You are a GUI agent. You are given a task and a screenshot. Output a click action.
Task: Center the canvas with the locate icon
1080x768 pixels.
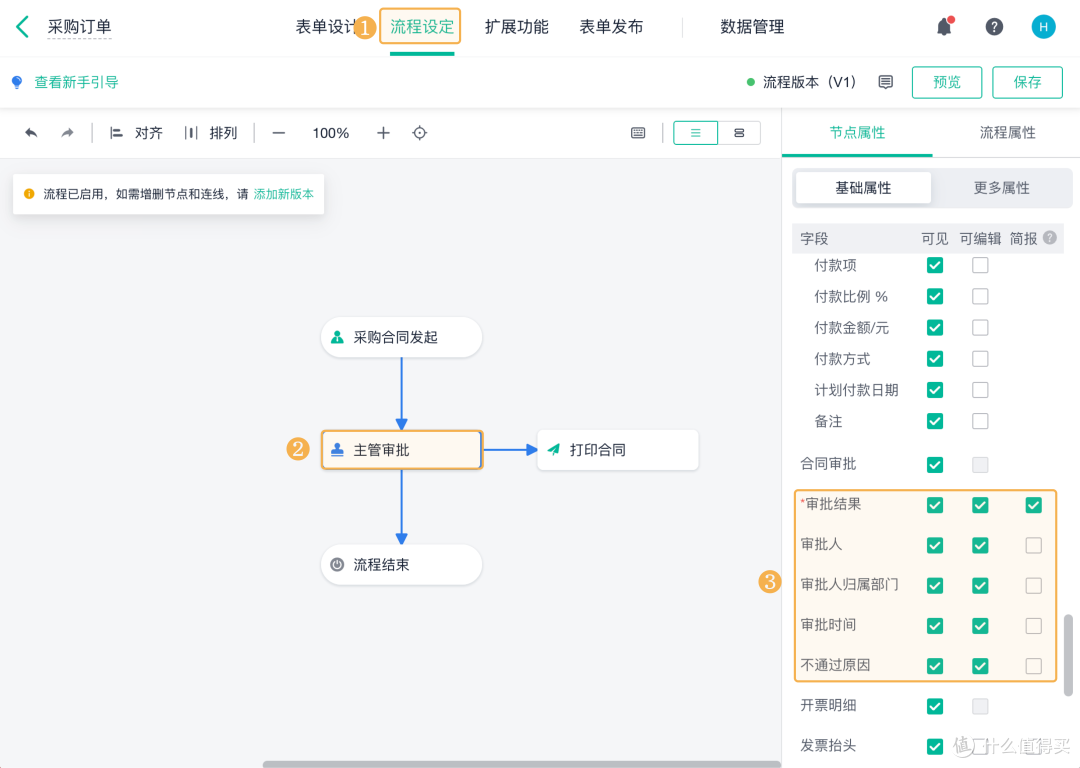tap(419, 133)
